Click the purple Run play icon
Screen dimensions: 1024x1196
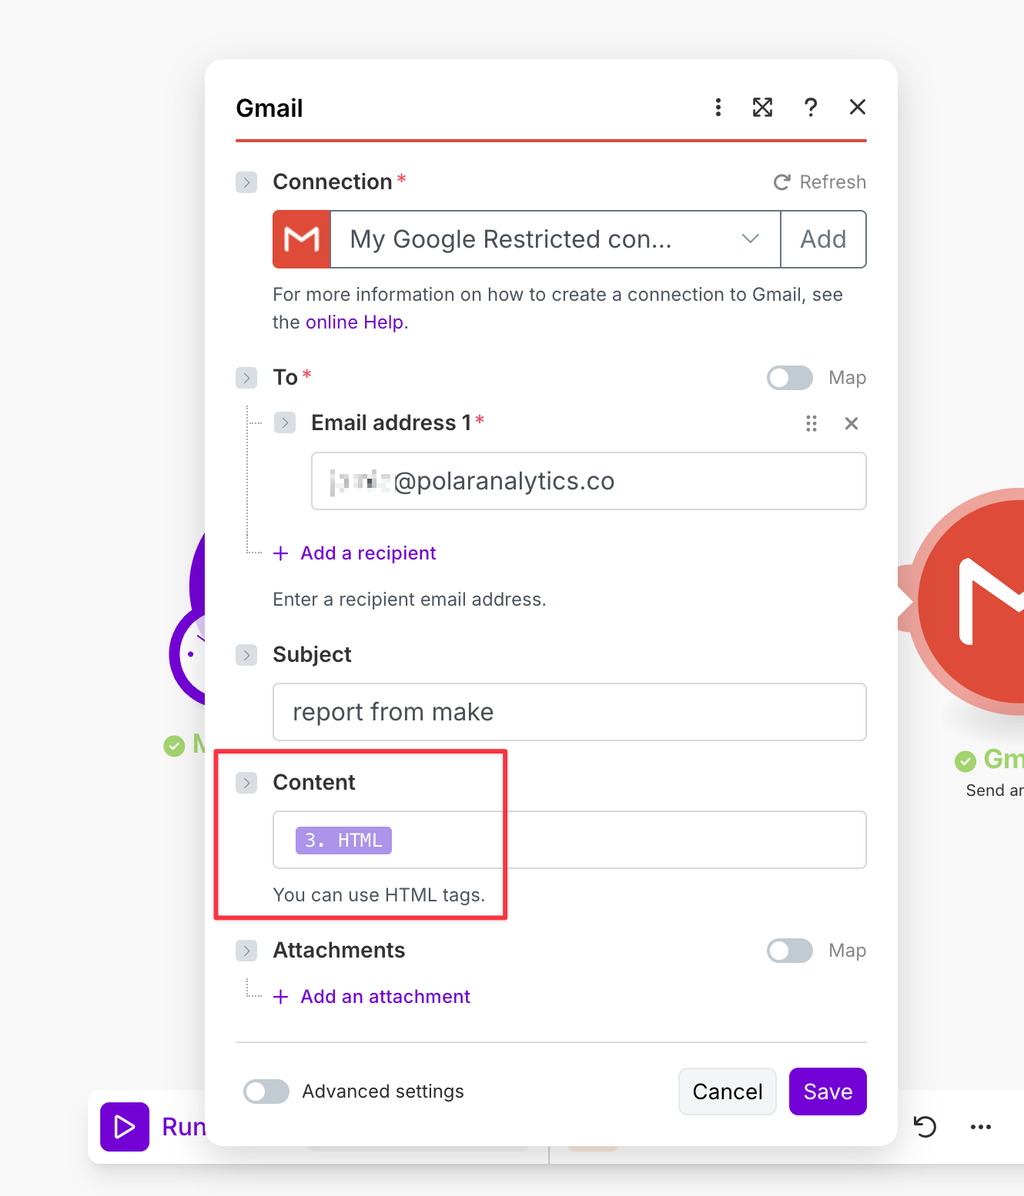(x=124, y=1127)
